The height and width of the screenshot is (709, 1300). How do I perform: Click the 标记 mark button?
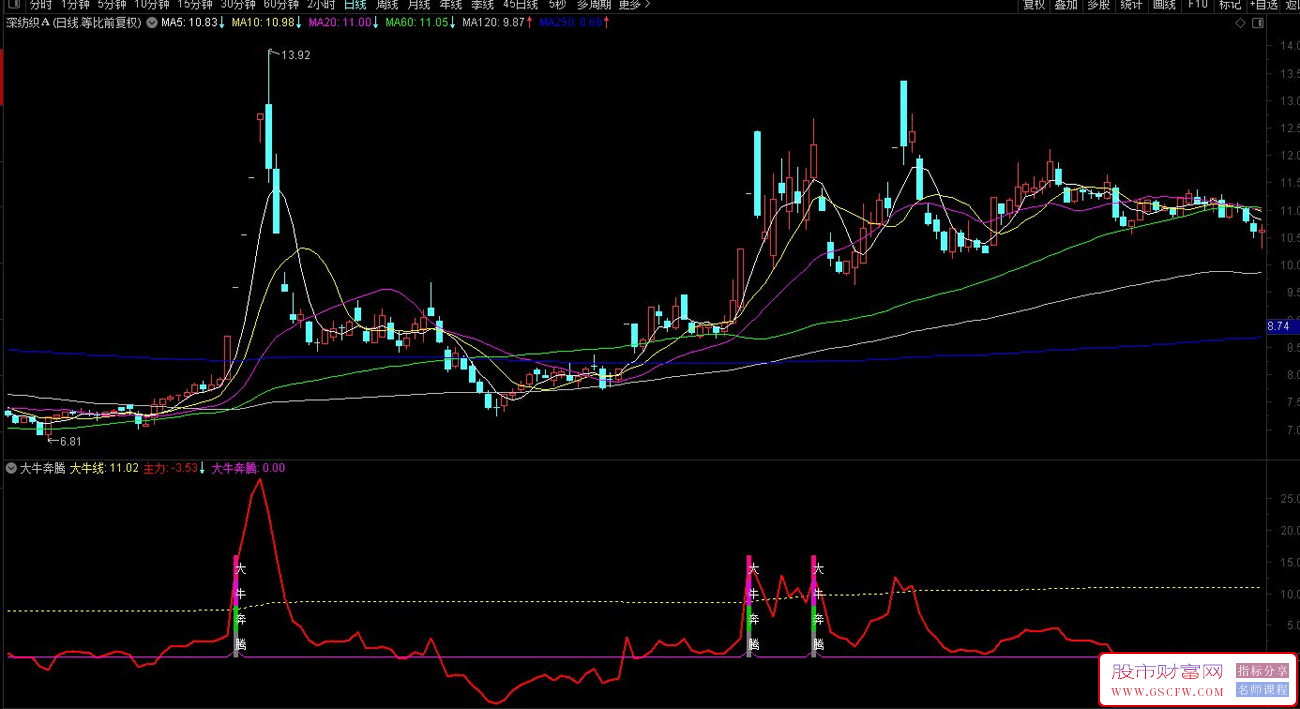click(x=1229, y=5)
